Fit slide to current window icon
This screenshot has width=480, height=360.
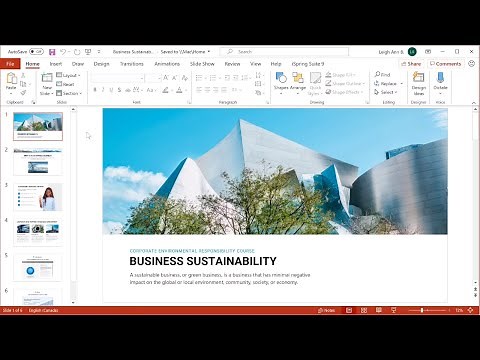tap(471, 310)
